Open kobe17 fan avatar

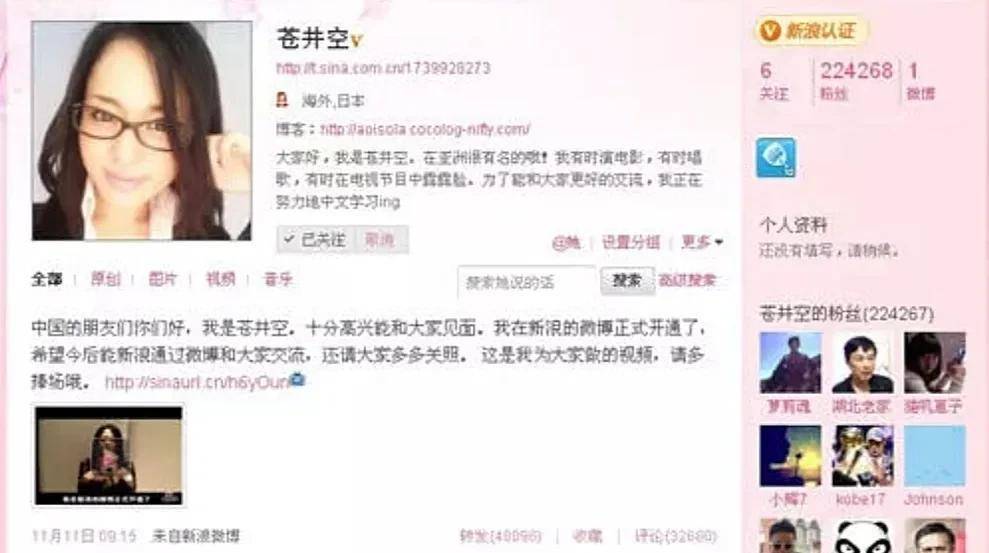(862, 456)
